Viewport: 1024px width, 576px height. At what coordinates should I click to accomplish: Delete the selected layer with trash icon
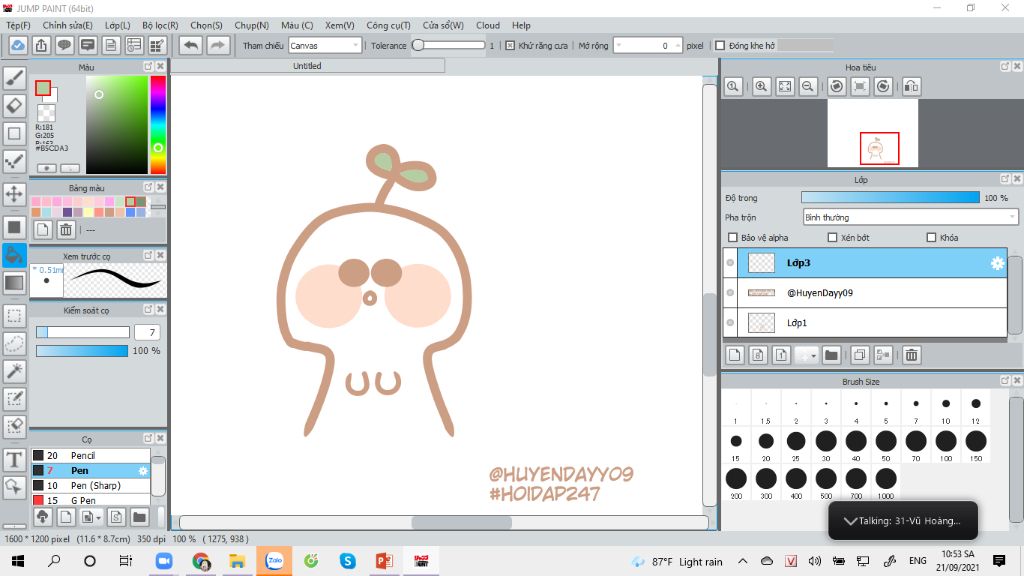point(912,355)
